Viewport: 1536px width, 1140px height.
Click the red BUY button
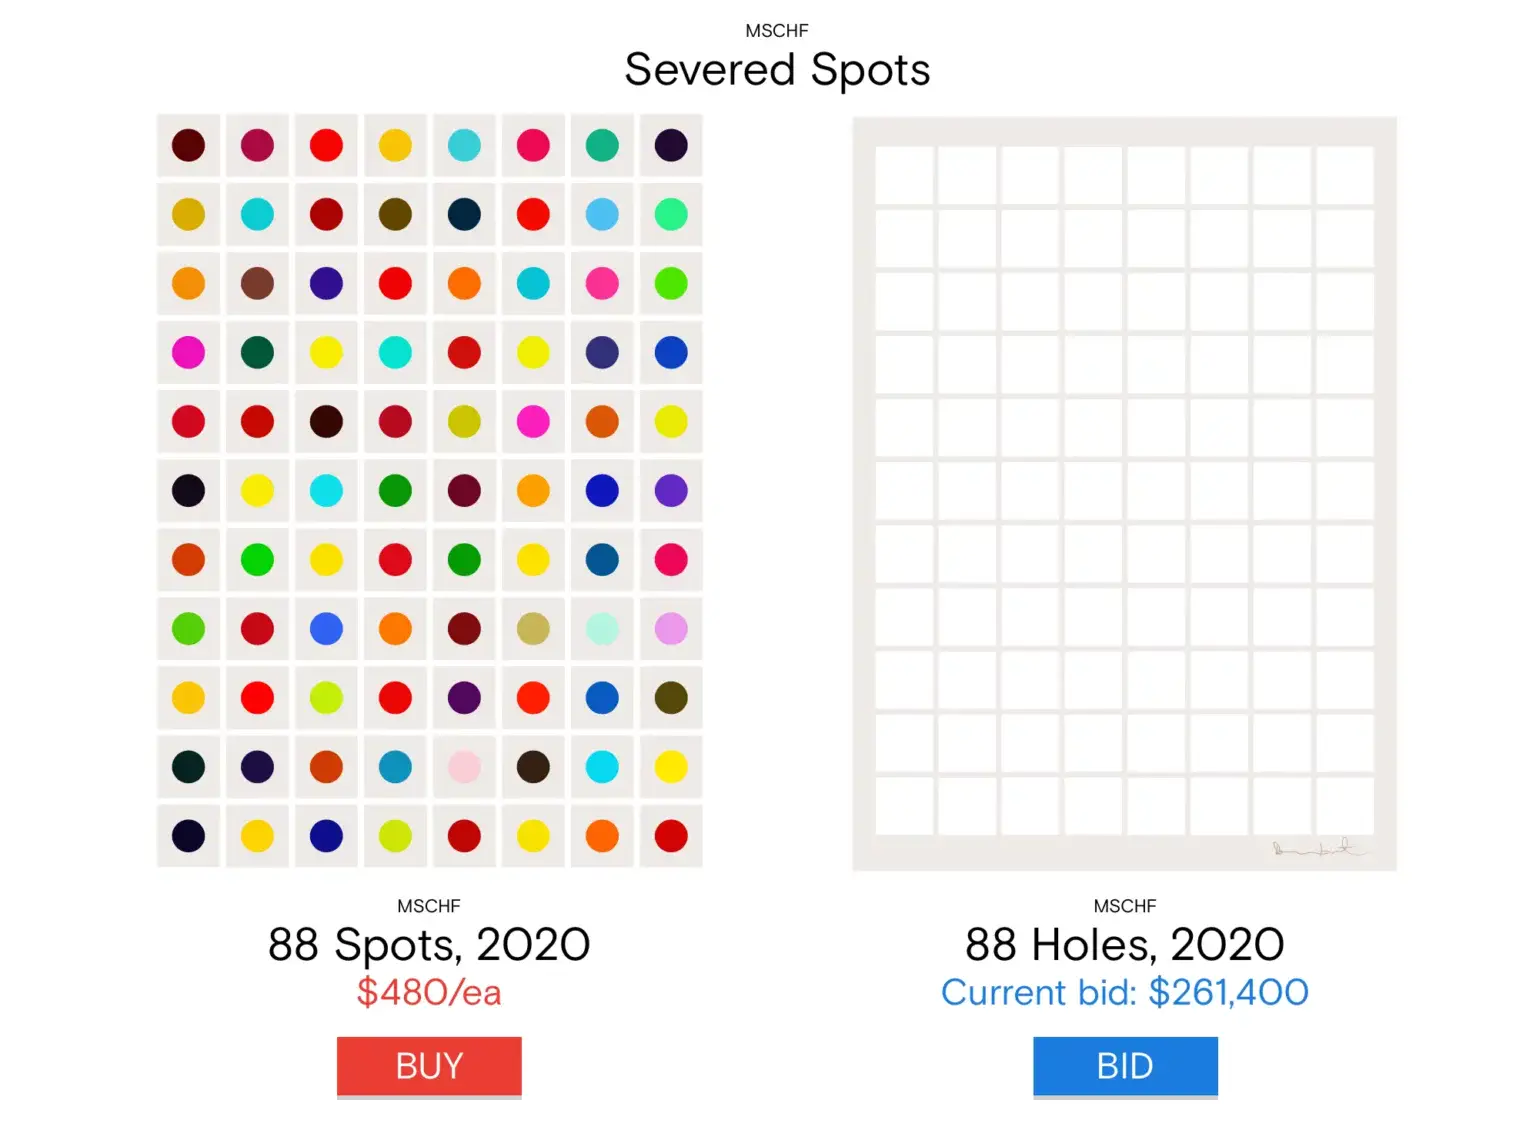tap(429, 1066)
